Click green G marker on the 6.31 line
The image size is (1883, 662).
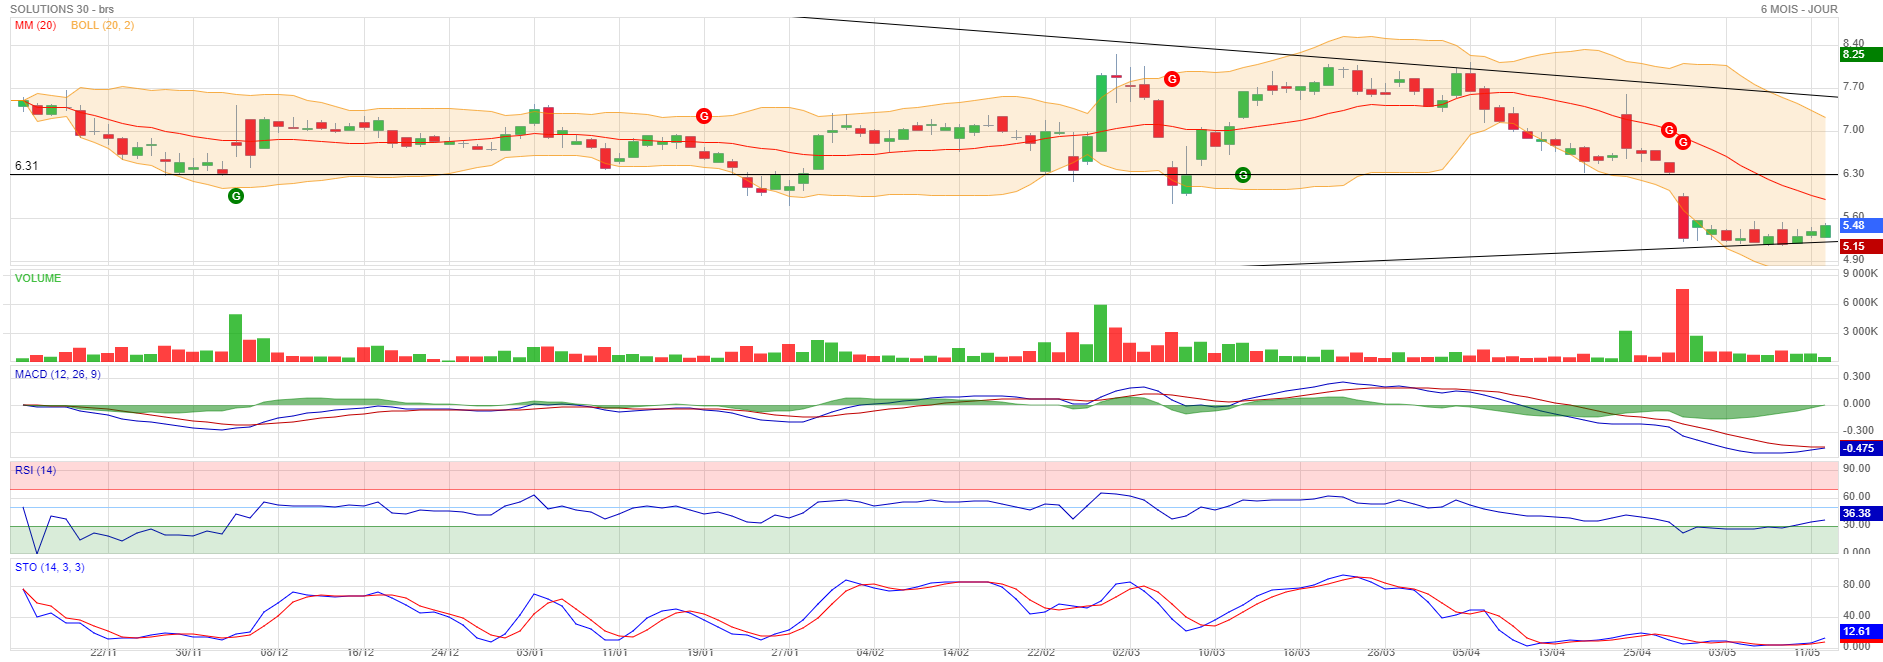click(x=1243, y=175)
